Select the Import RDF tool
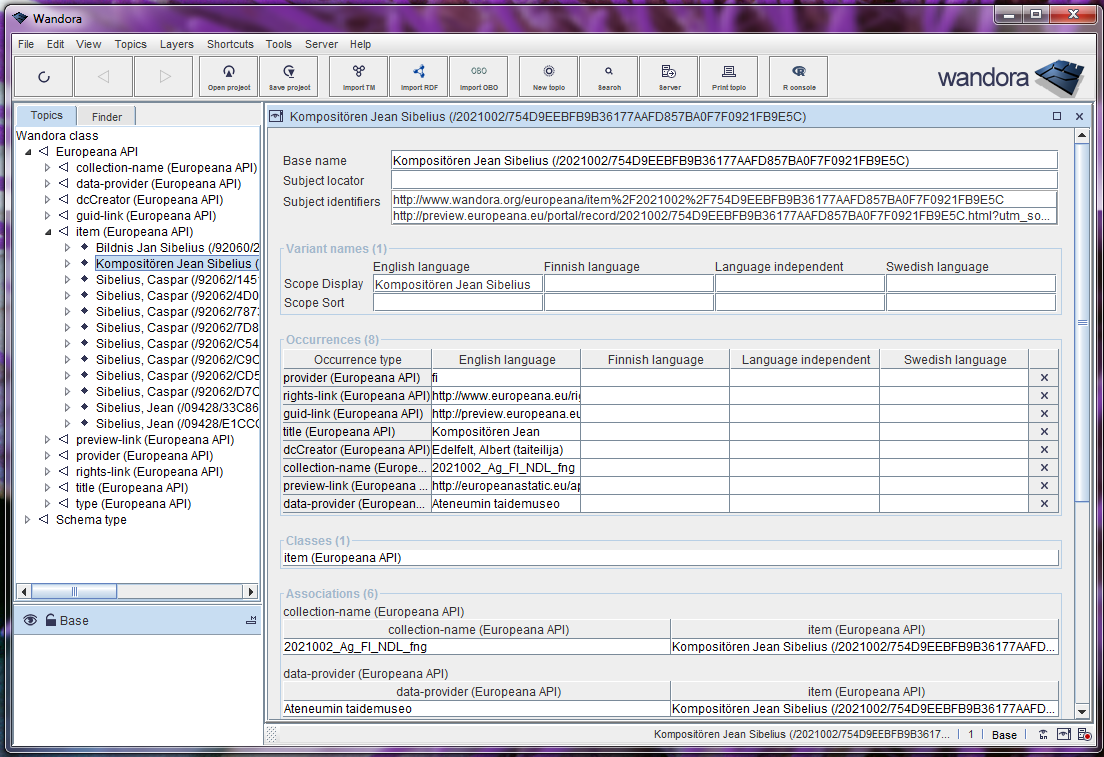1104x757 pixels. (x=419, y=76)
